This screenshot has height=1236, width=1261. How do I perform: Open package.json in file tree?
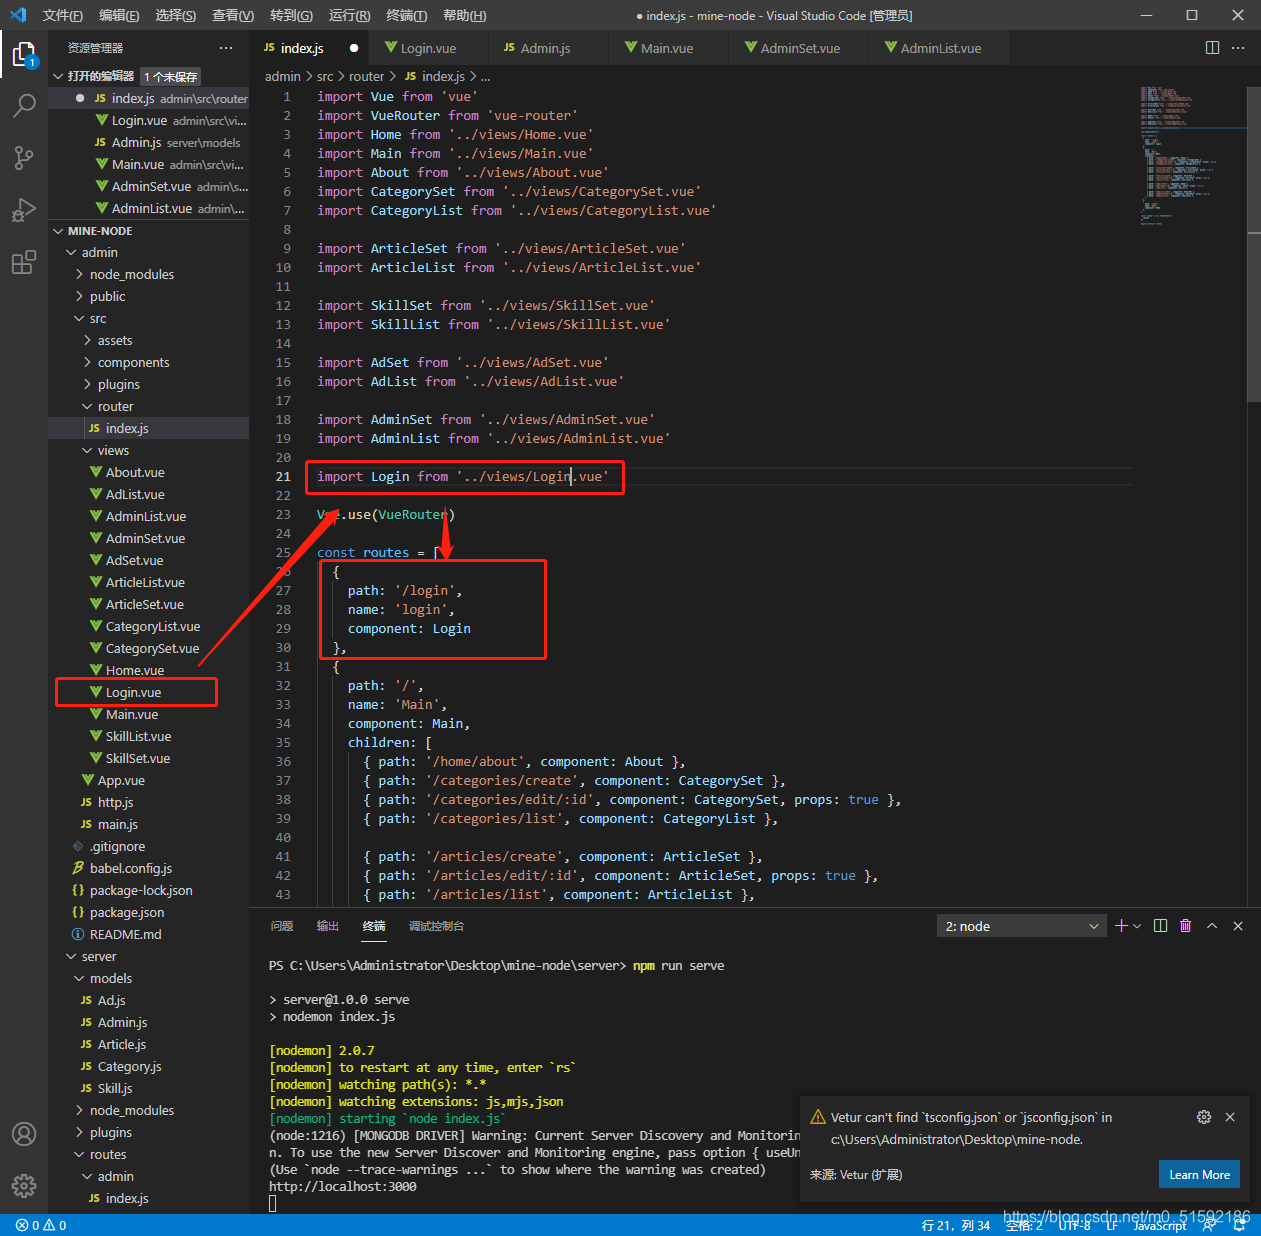tap(127, 912)
